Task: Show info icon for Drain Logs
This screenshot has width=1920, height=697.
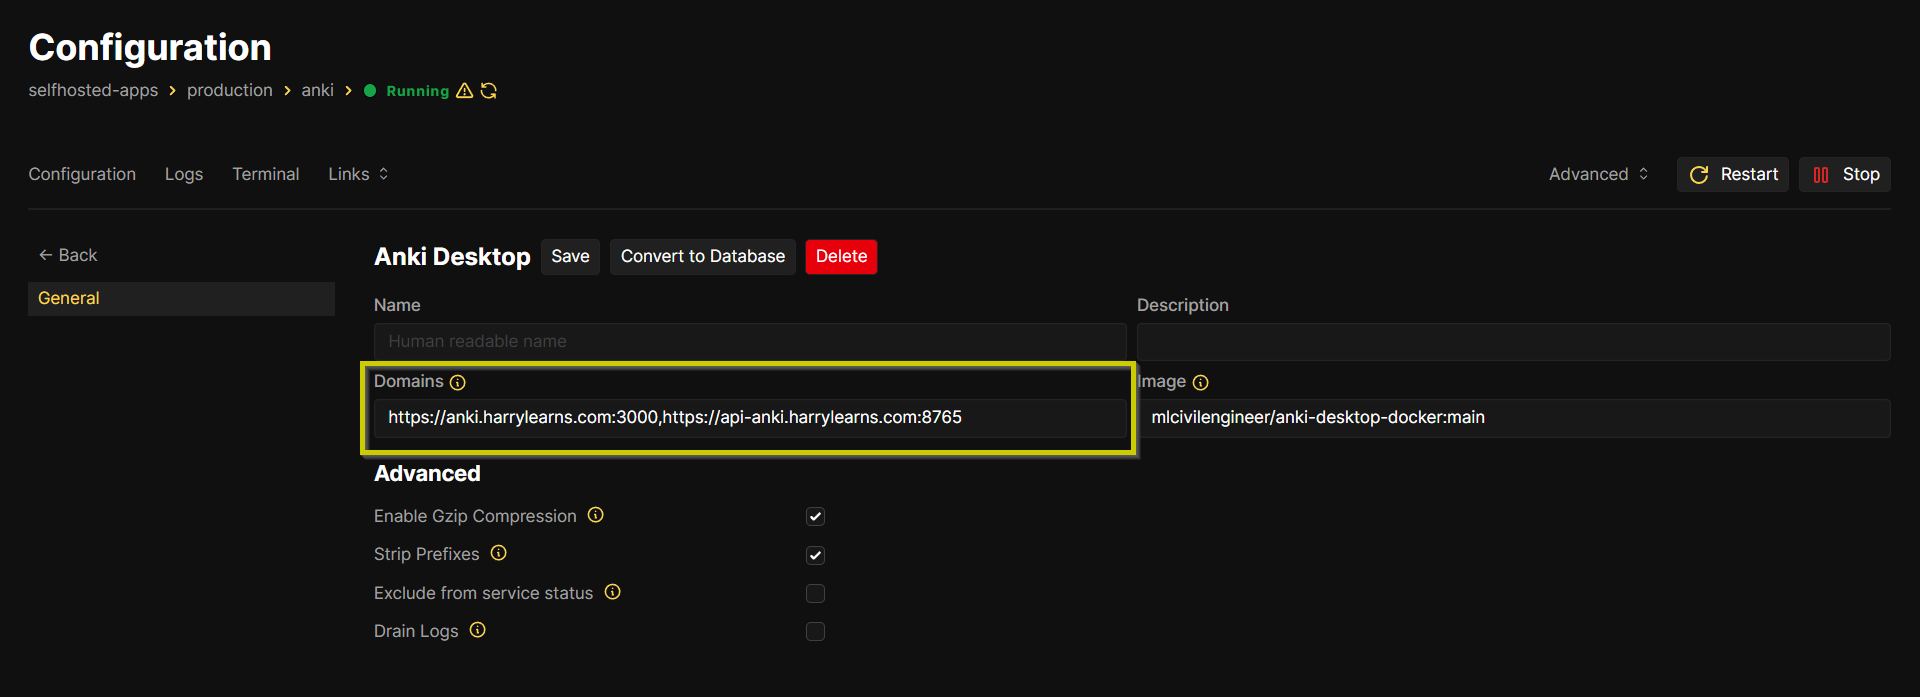Action: (x=478, y=630)
